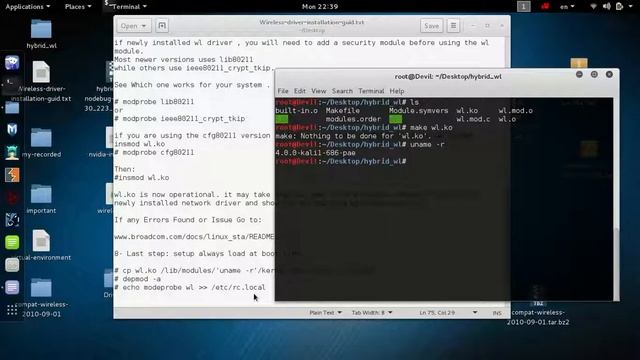Launch the purple text editor icon in dock
The height and width of the screenshot is (360, 640).
pos(12,287)
